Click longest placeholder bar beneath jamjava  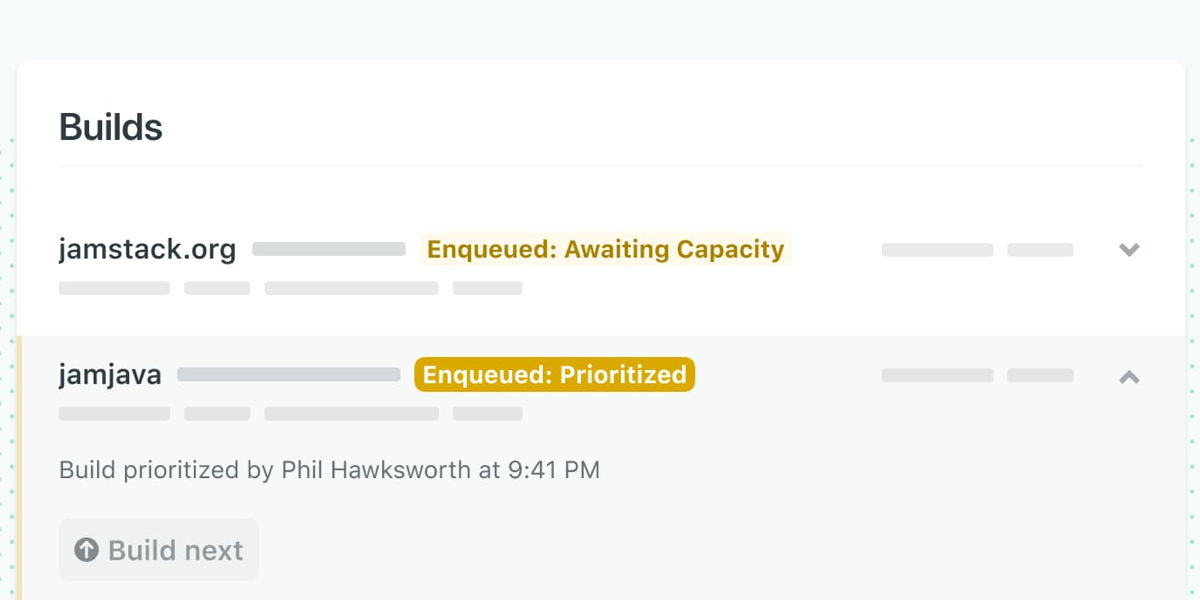pos(351,414)
